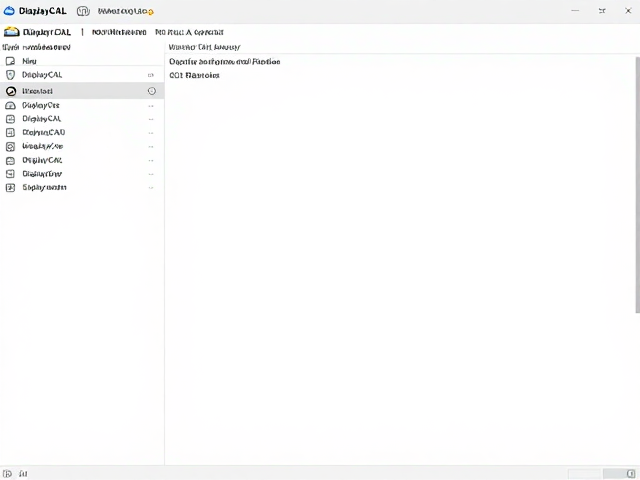
Task: Open circle button on the highlighted sidebar row
Action: [x=152, y=91]
